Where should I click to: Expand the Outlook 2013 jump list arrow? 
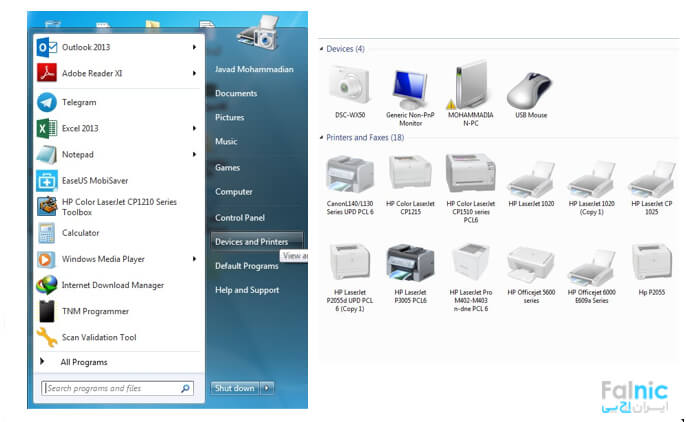[194, 46]
